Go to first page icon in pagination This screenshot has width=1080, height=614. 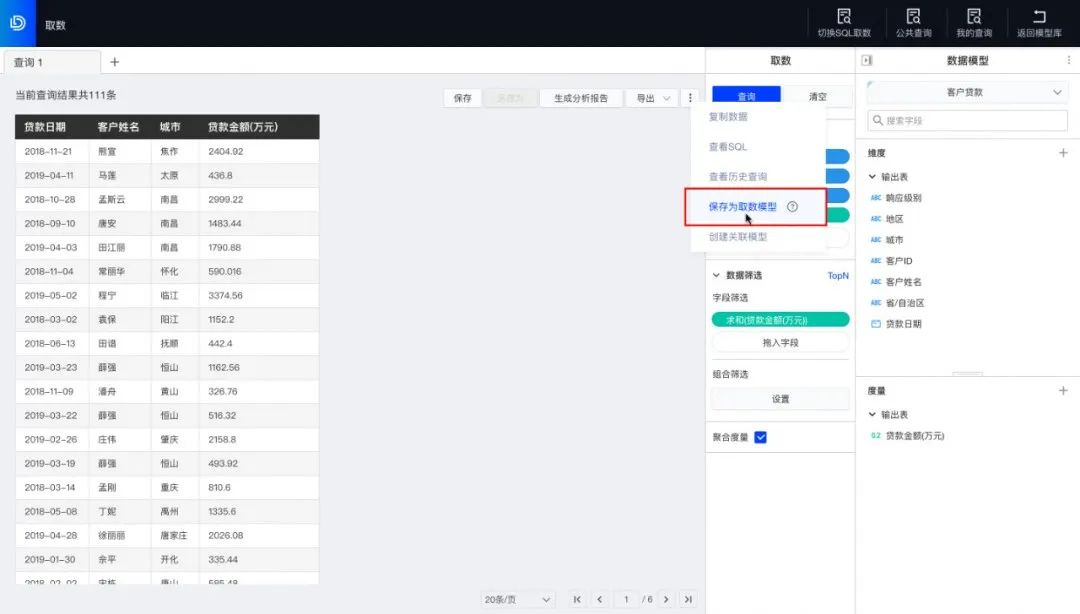[577, 600]
